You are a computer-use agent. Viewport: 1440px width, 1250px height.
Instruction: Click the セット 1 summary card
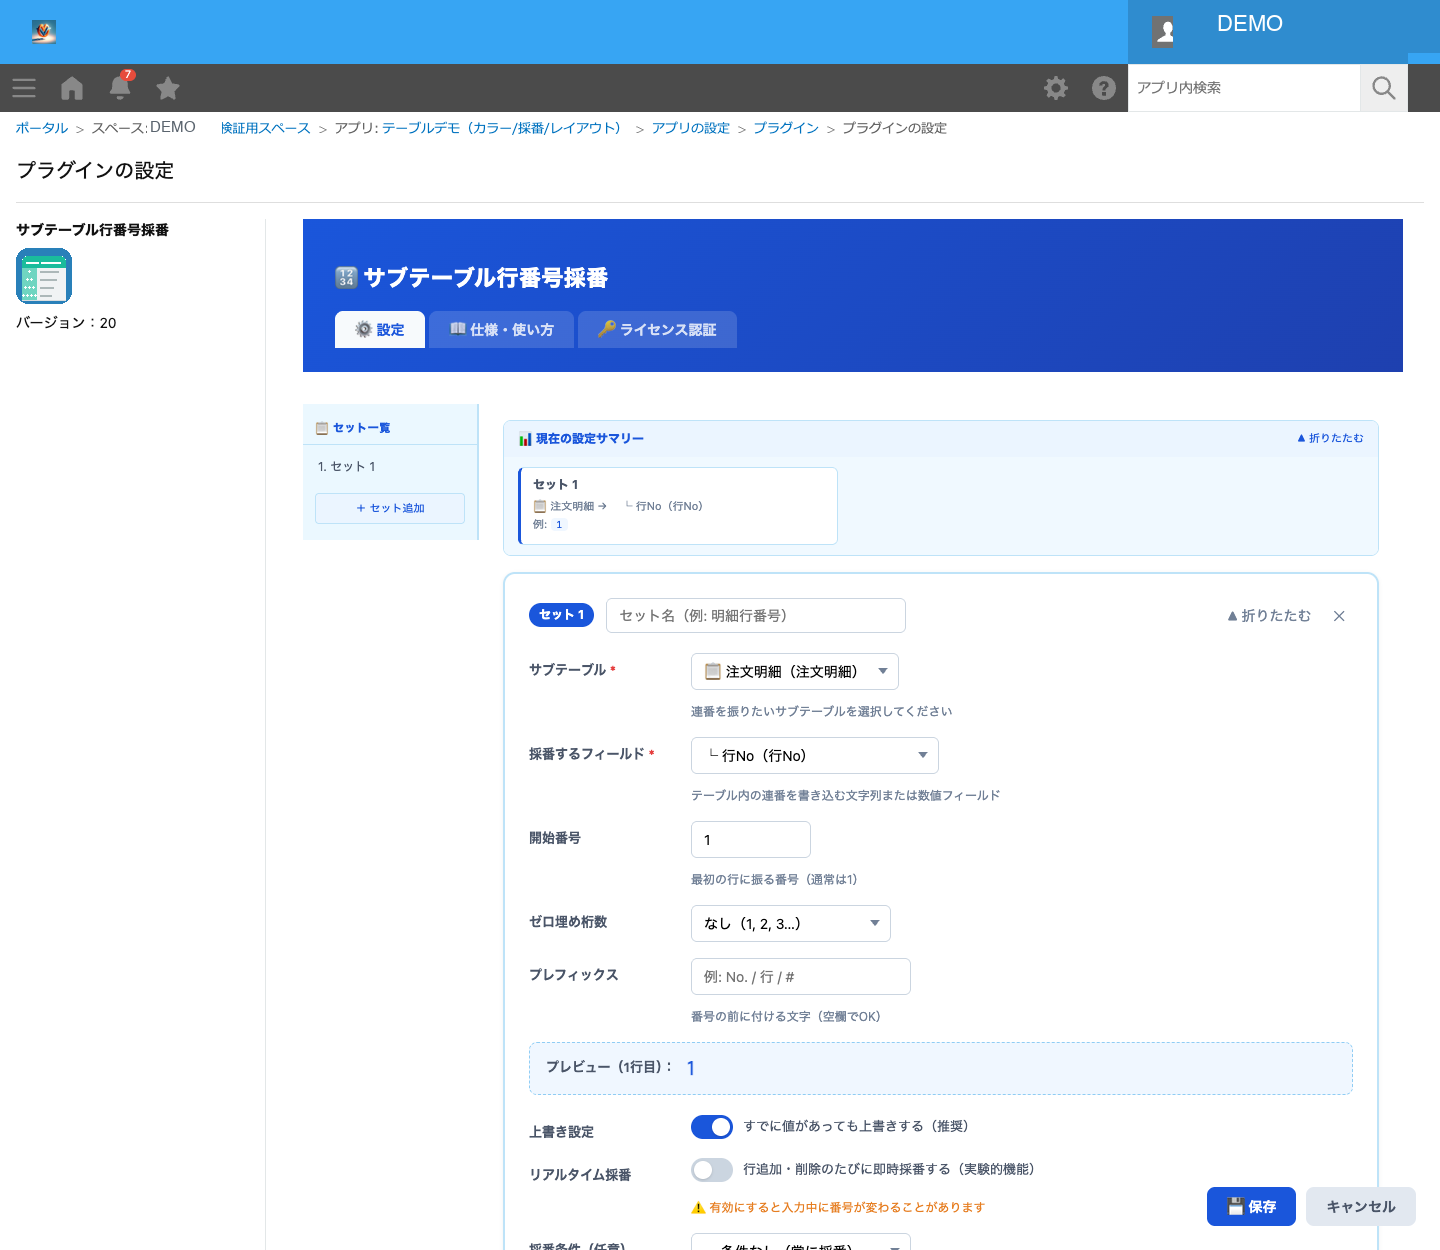(678, 505)
